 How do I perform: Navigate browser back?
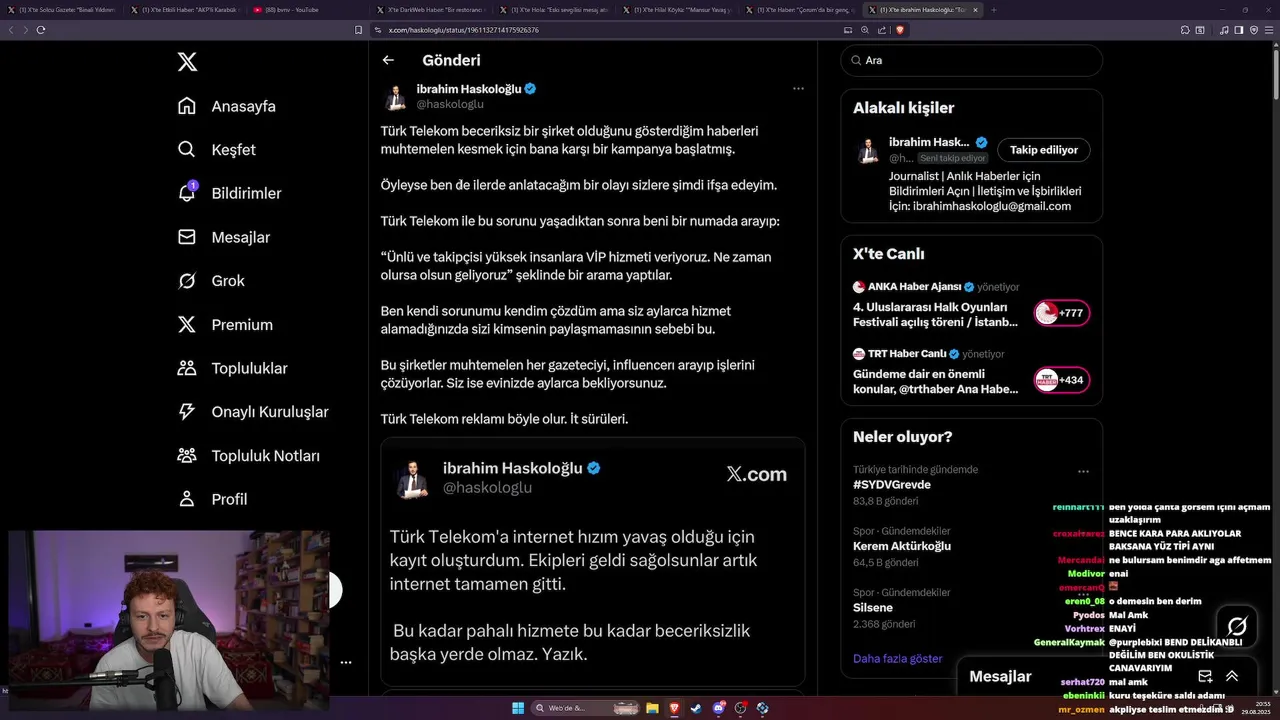coord(12,30)
